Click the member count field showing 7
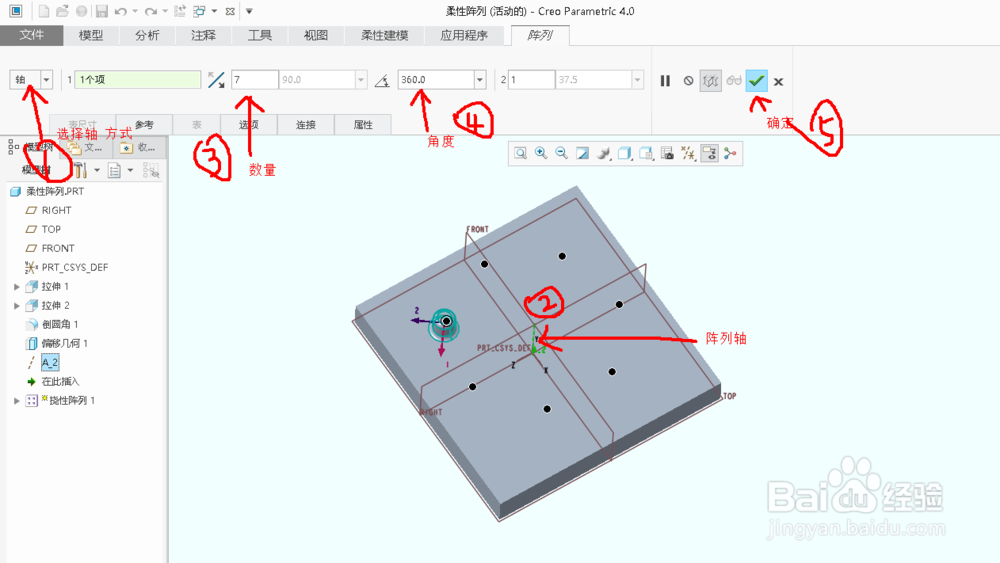This screenshot has width=1000, height=563. click(x=254, y=80)
